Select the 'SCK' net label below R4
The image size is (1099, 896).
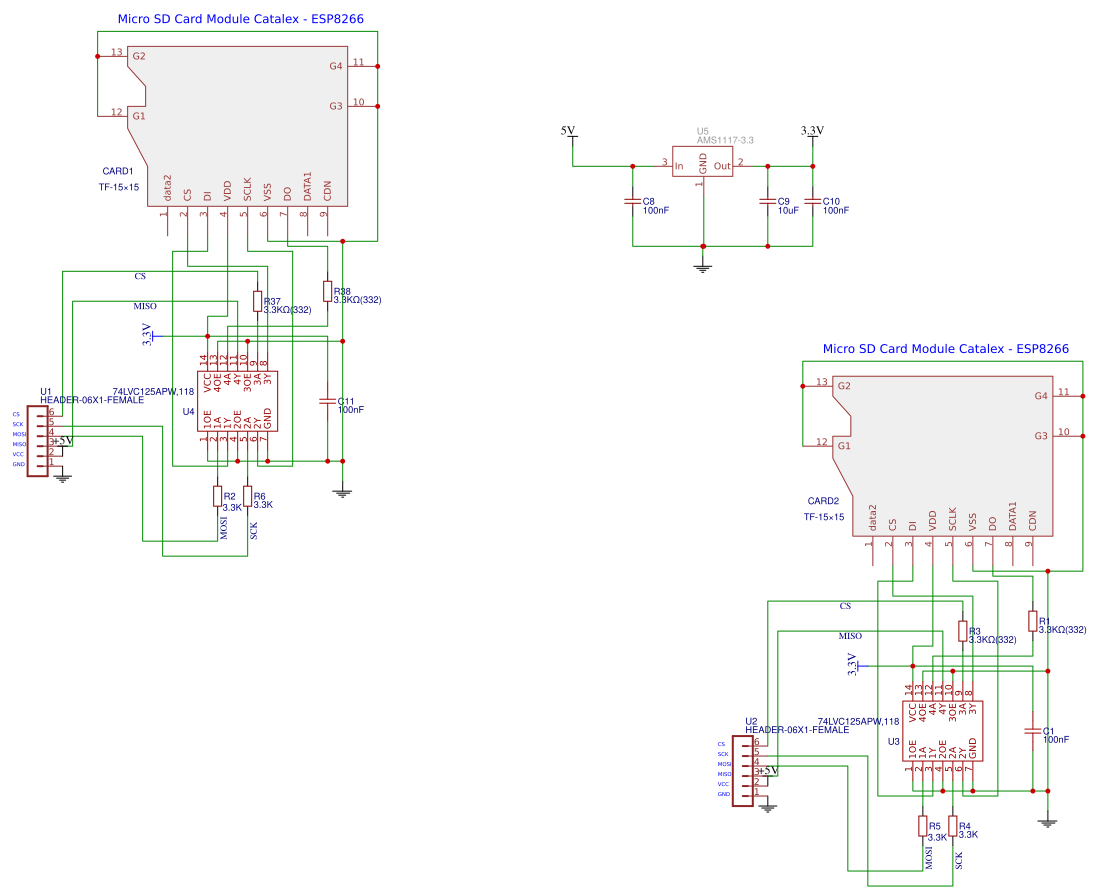(959, 861)
